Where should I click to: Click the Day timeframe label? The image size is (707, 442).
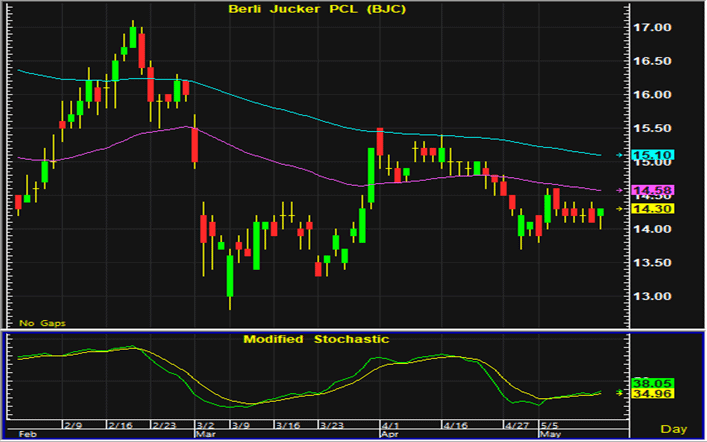pyautogui.click(x=674, y=429)
